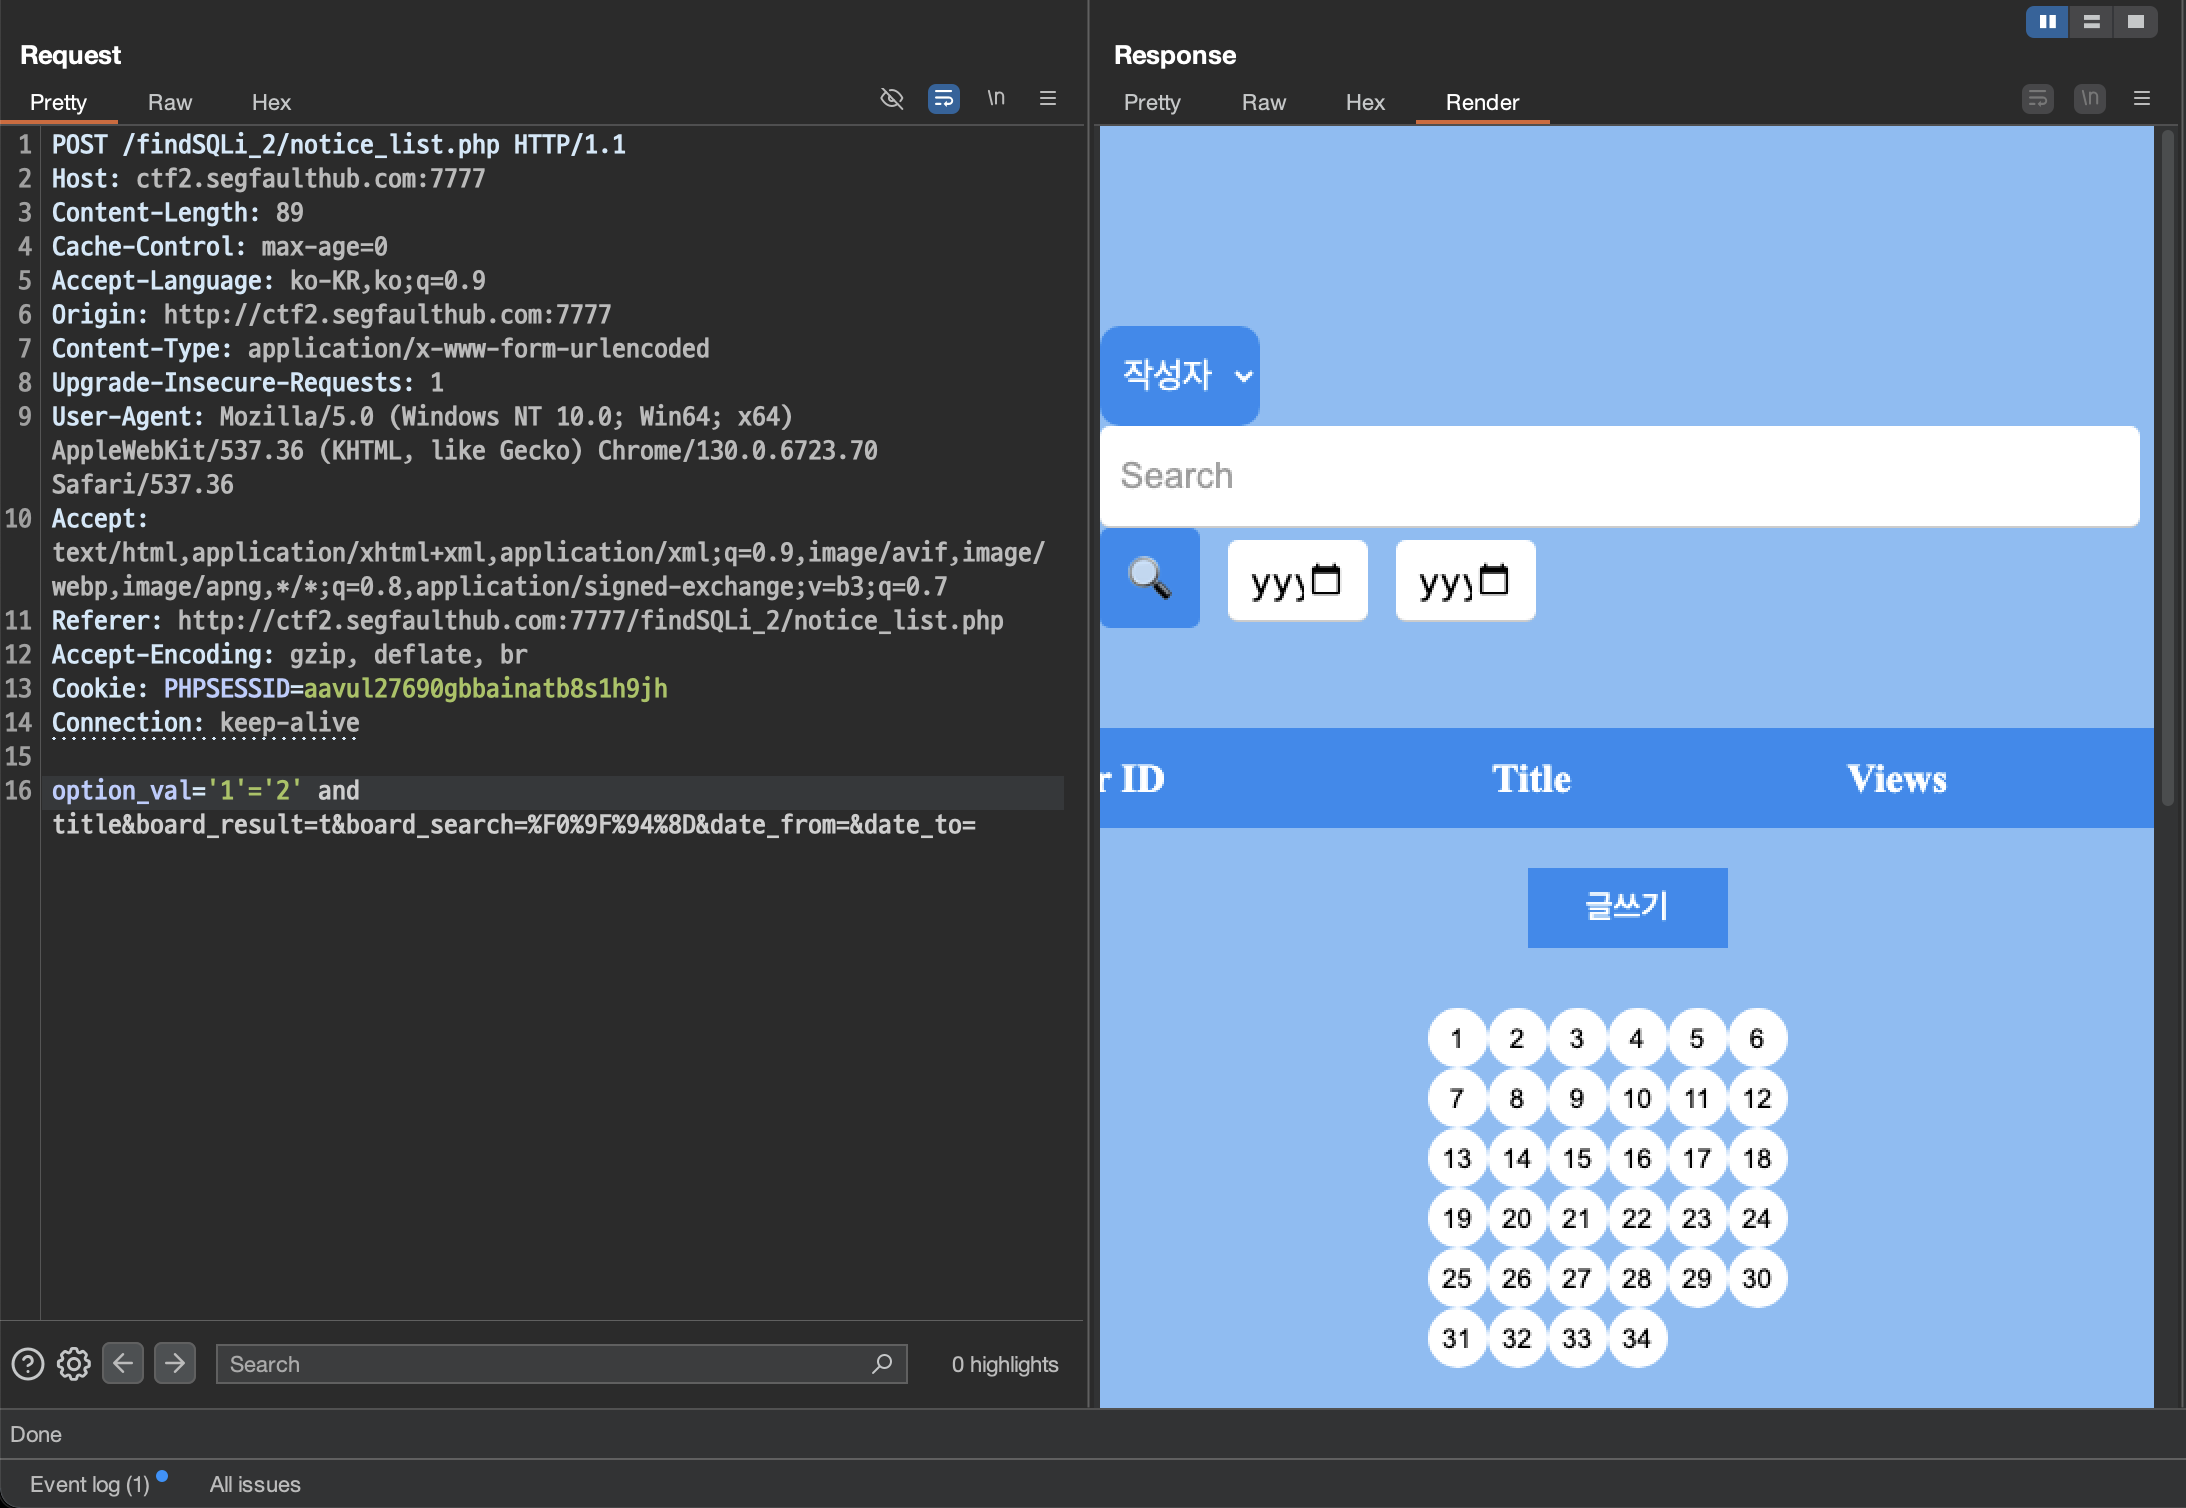
Task: Click the help question mark icon
Action: (x=28, y=1364)
